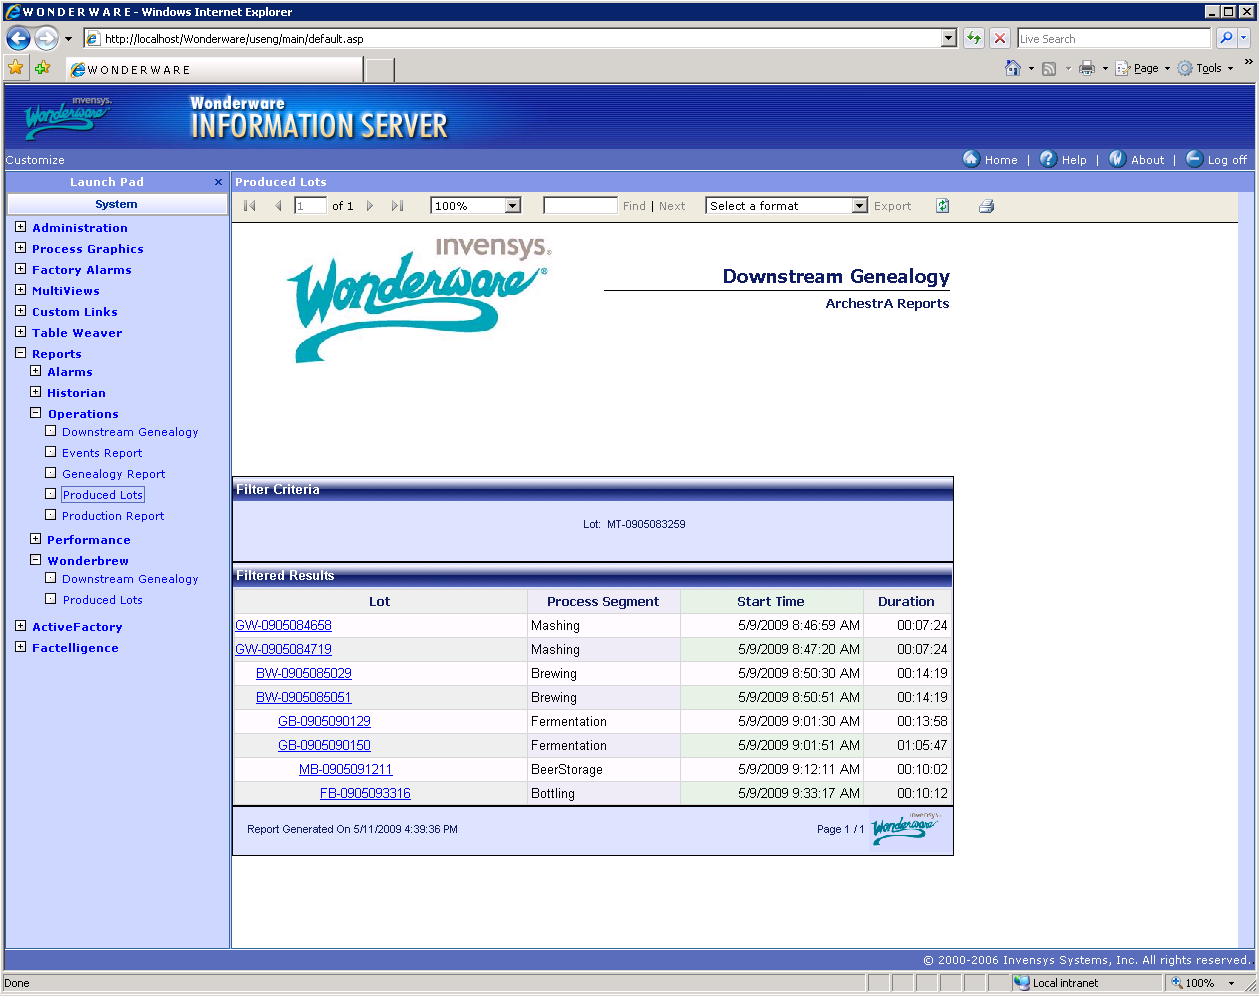Open Select a format dropdown
Screen dimensions: 1259x996
tap(860, 206)
